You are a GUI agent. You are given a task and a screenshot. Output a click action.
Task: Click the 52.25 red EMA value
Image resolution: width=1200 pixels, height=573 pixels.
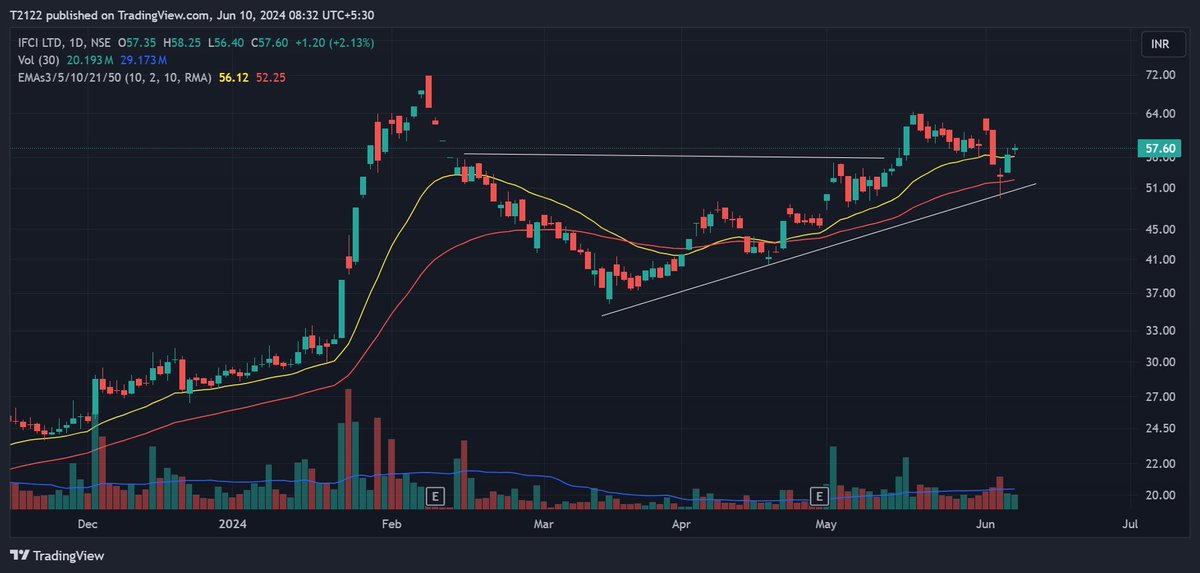[x=270, y=76]
